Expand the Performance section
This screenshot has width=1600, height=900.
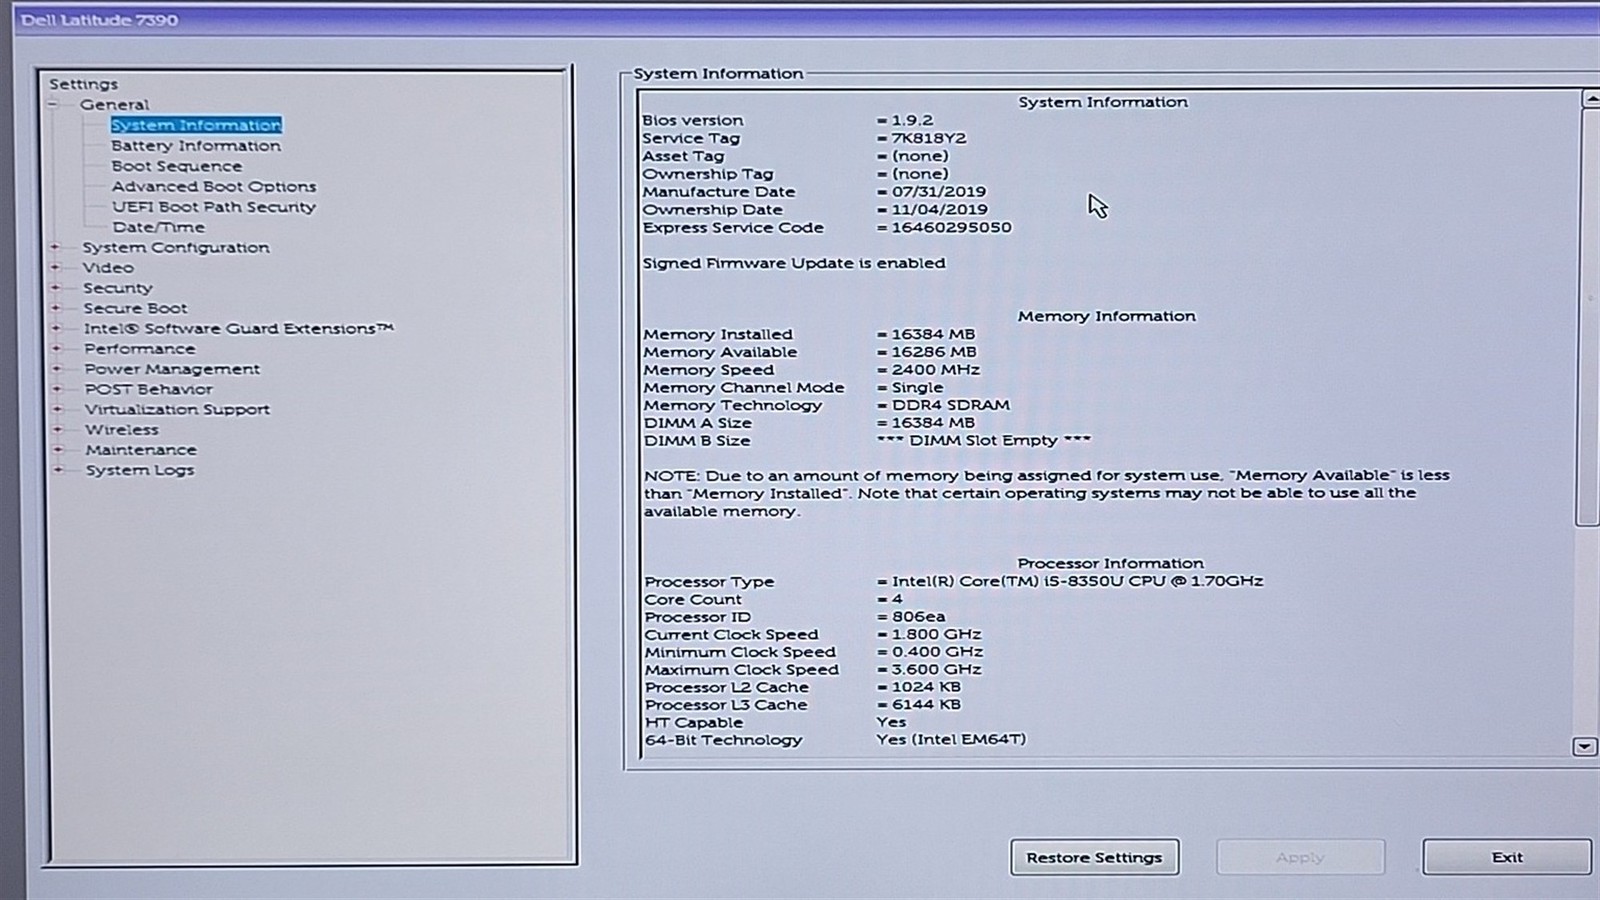[57, 348]
